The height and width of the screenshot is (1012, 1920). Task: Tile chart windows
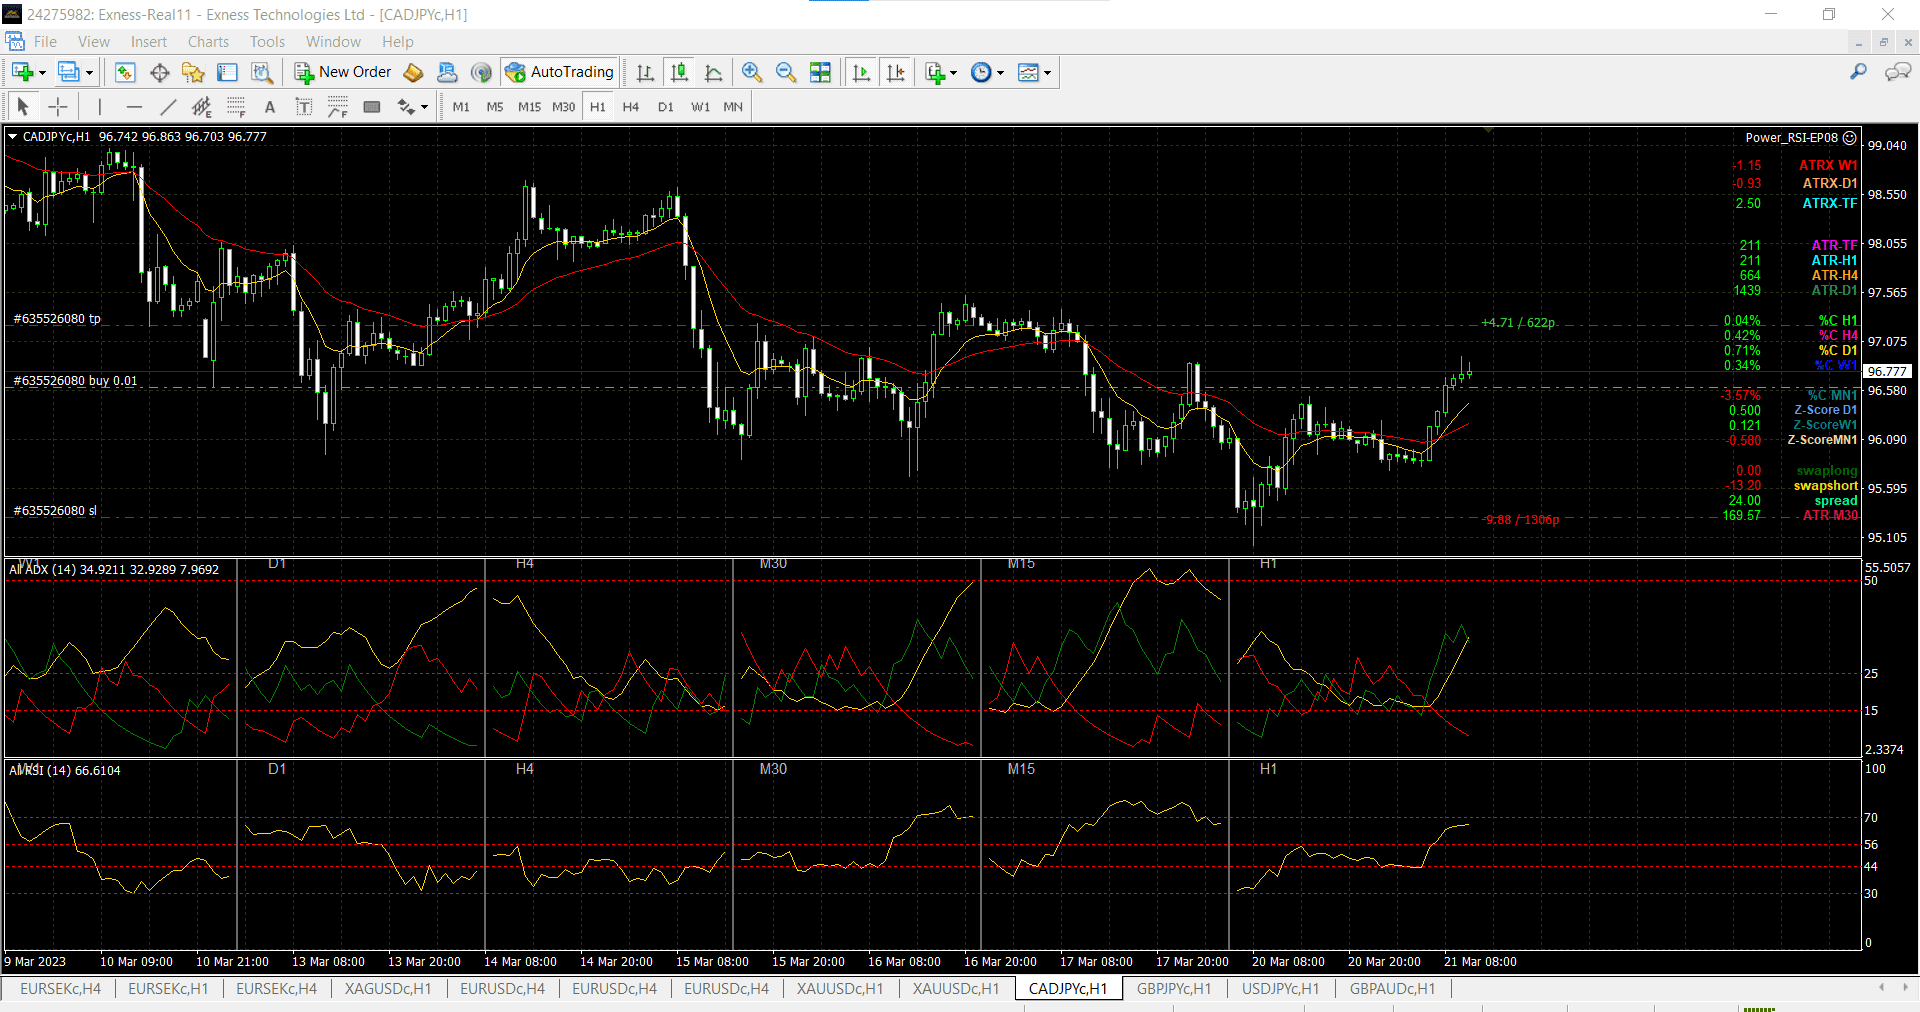click(820, 72)
